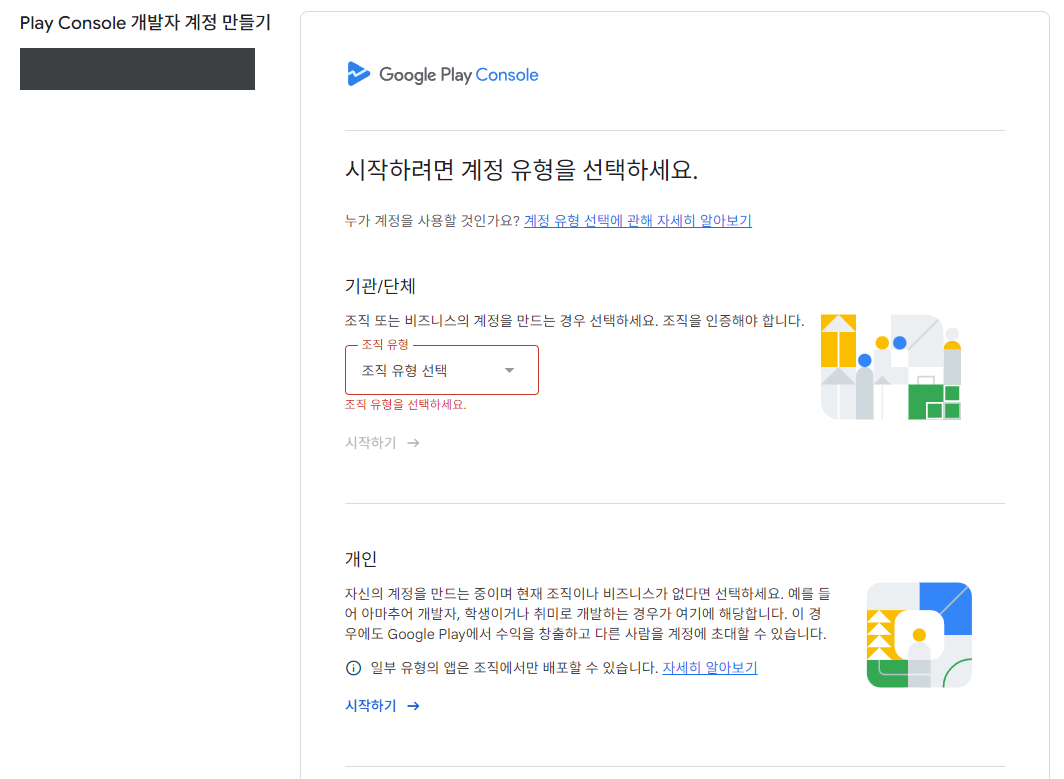1064x779 pixels.
Task: Click the 시작하기 button under 개인
Action: (x=382, y=706)
